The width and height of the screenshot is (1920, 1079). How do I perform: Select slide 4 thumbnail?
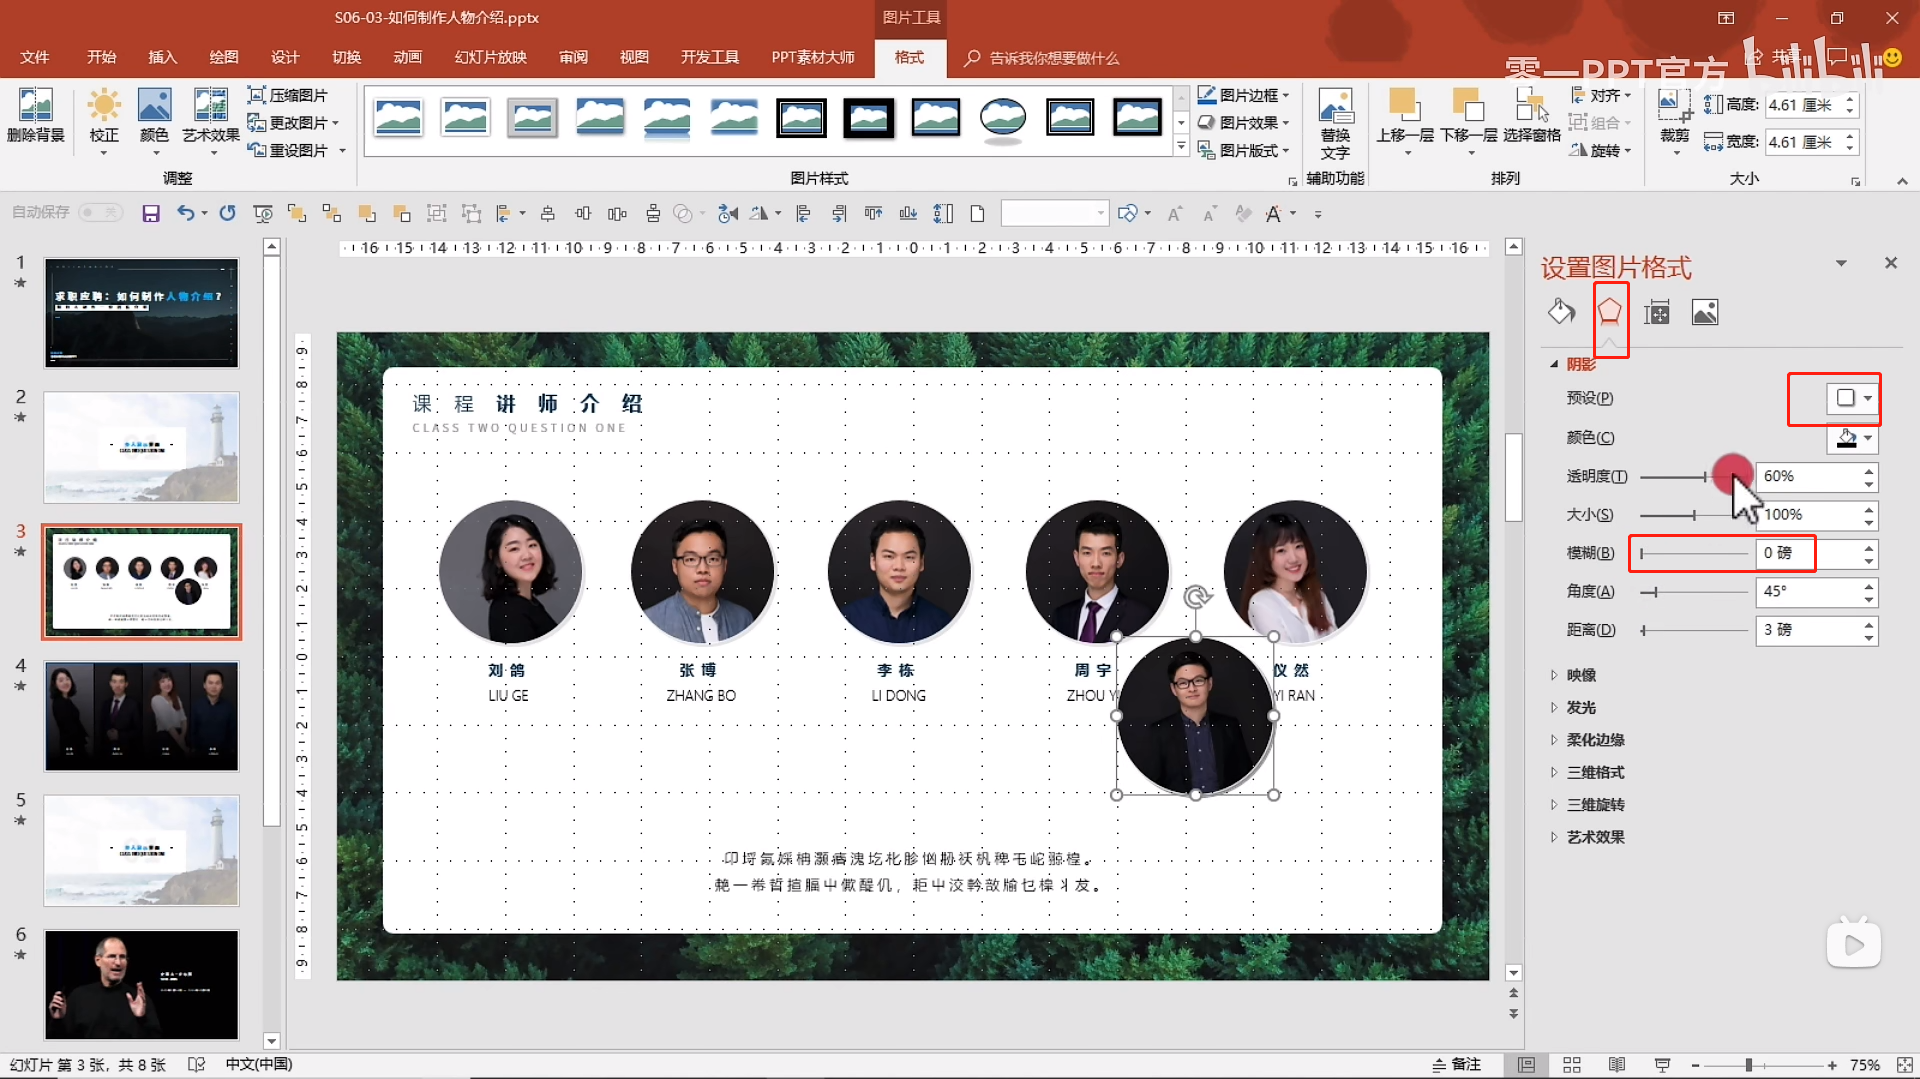pos(141,716)
